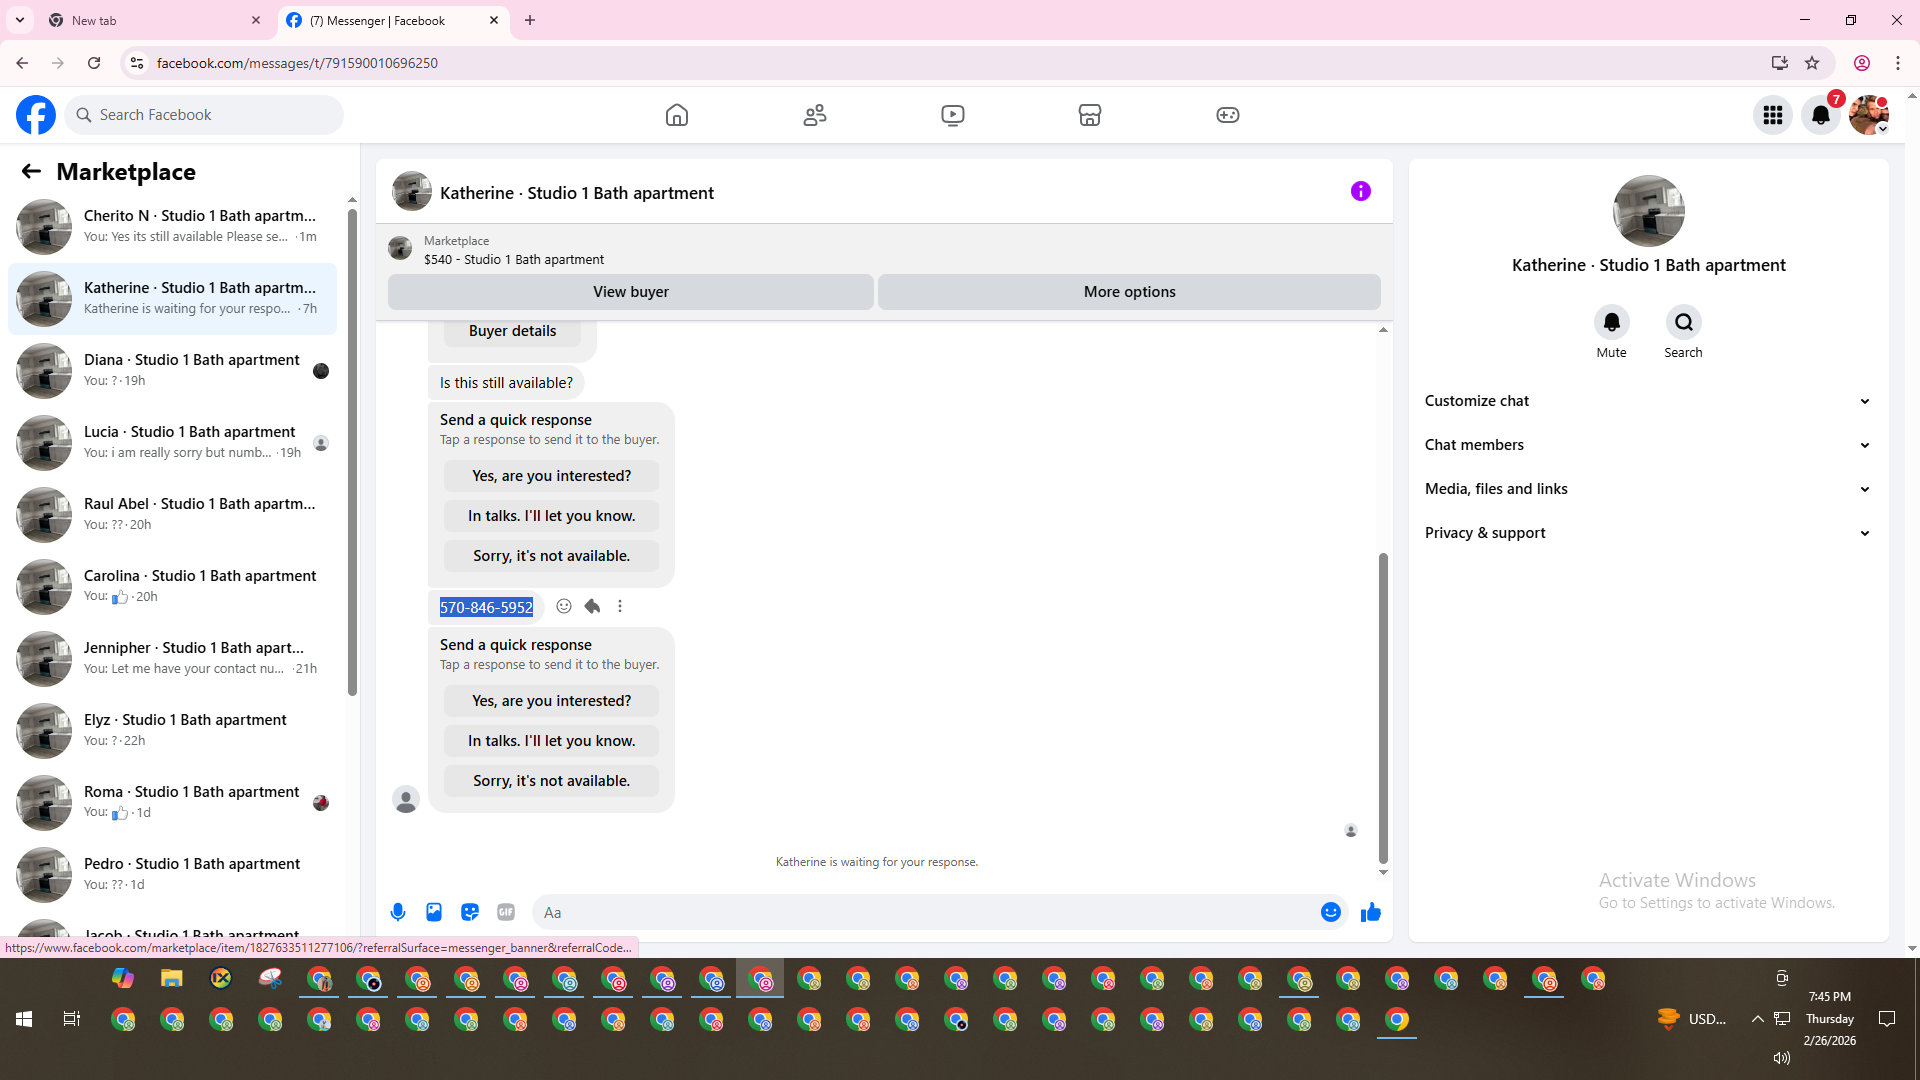Open the GIF picker
The image size is (1920, 1080).
[506, 912]
